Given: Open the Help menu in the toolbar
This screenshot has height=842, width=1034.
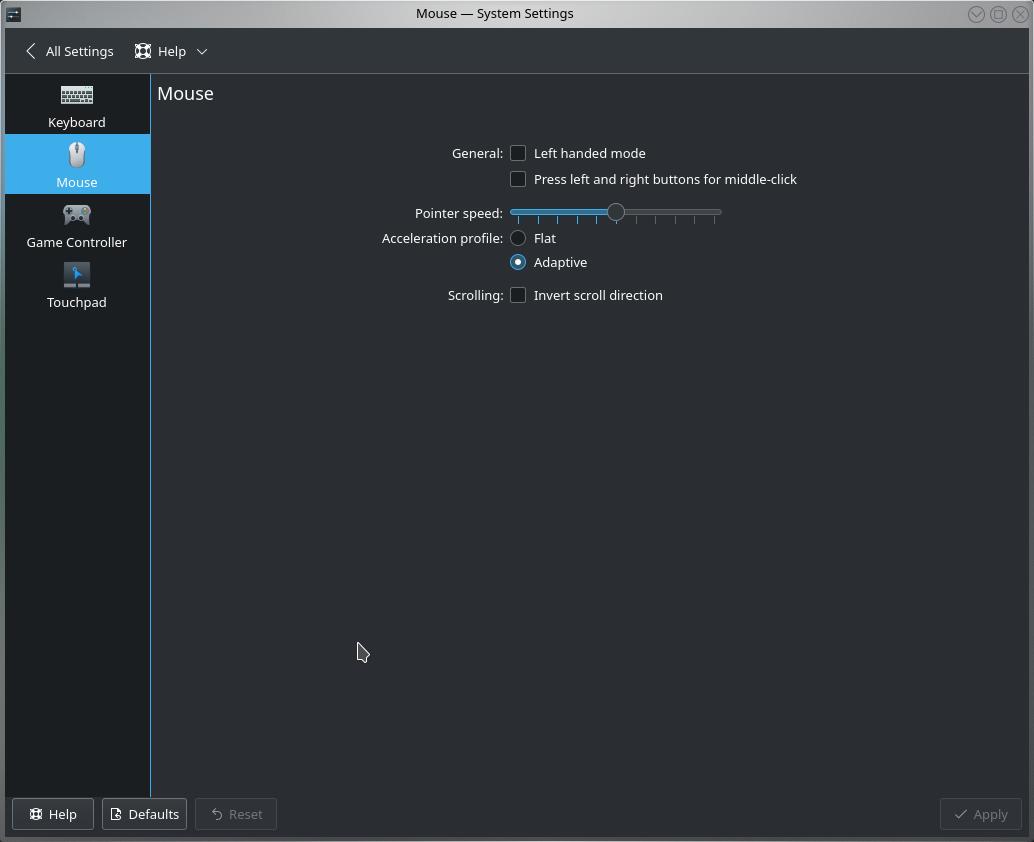Looking at the screenshot, I should (x=171, y=51).
